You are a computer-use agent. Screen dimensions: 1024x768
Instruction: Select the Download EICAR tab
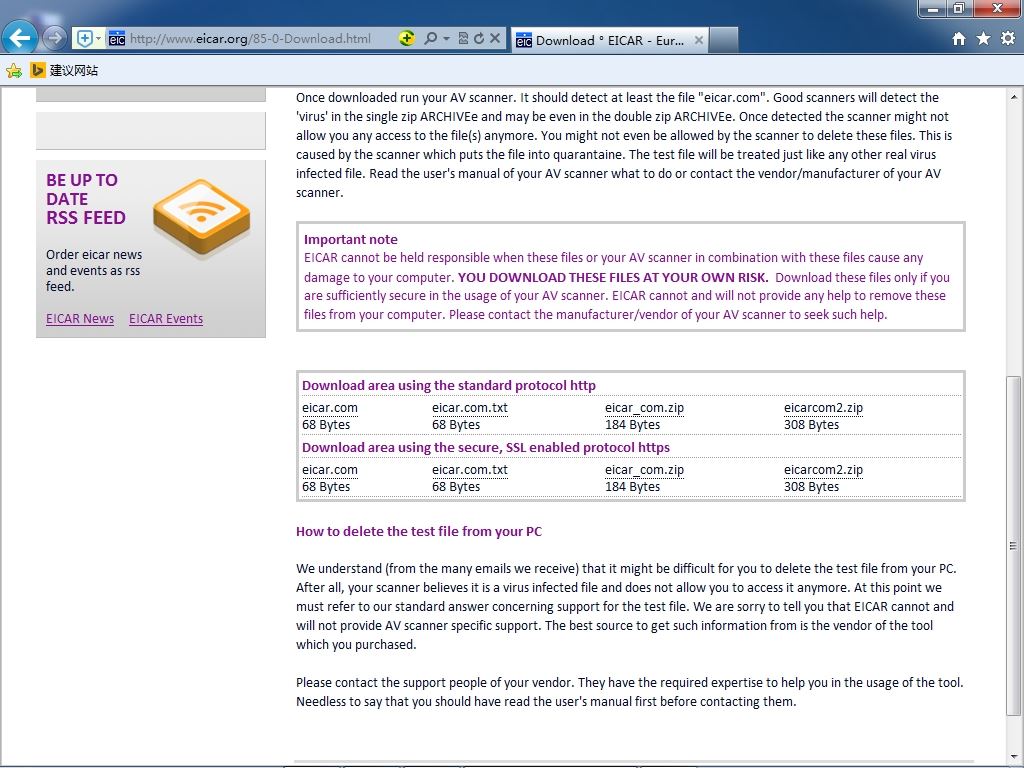coord(608,40)
